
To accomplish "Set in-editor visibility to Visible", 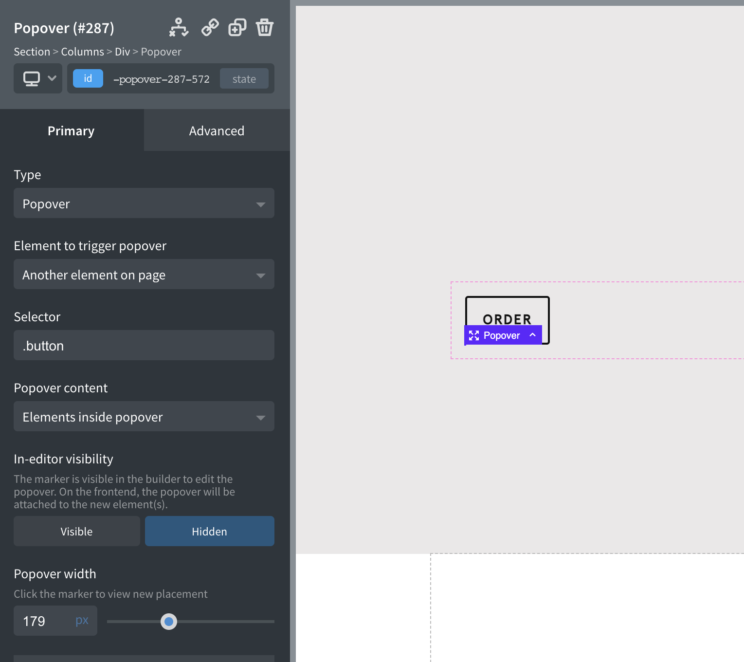I will click(77, 531).
